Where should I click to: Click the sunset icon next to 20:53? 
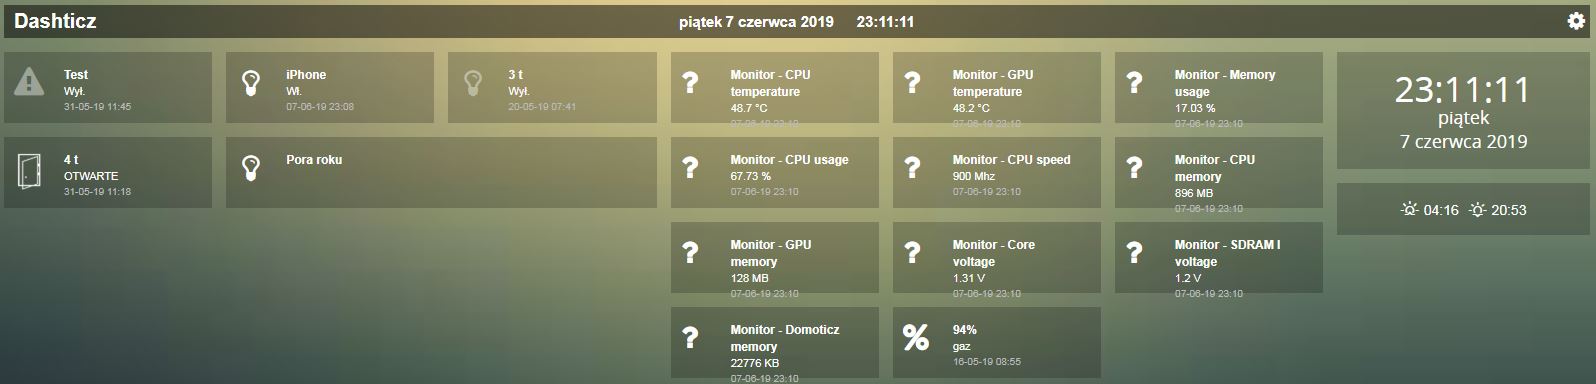point(1477,210)
